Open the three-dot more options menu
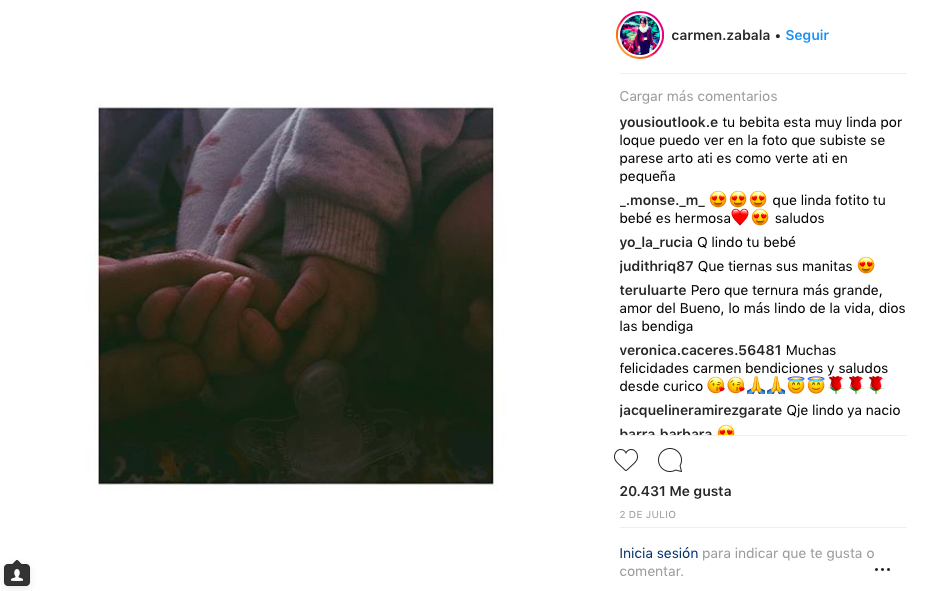This screenshot has height=591, width=925. (x=883, y=569)
